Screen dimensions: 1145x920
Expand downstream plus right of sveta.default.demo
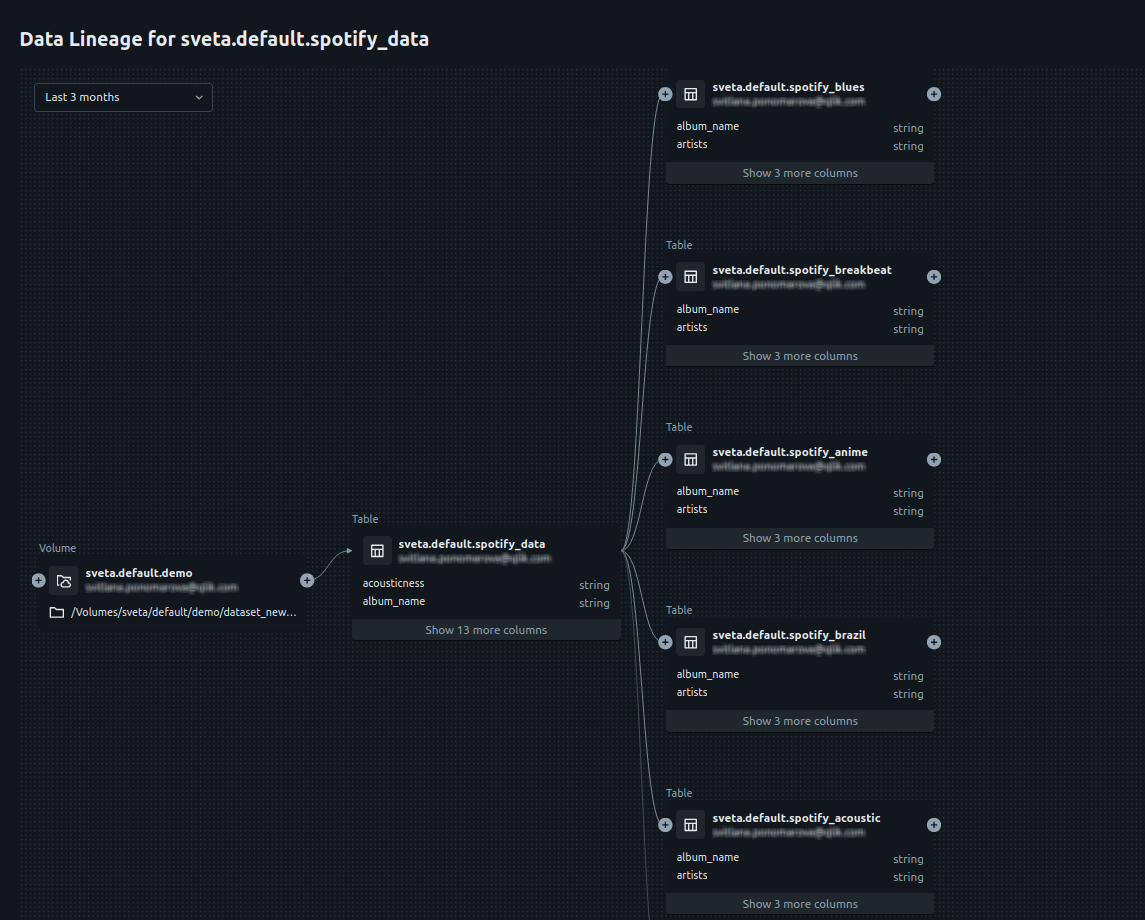click(307, 580)
